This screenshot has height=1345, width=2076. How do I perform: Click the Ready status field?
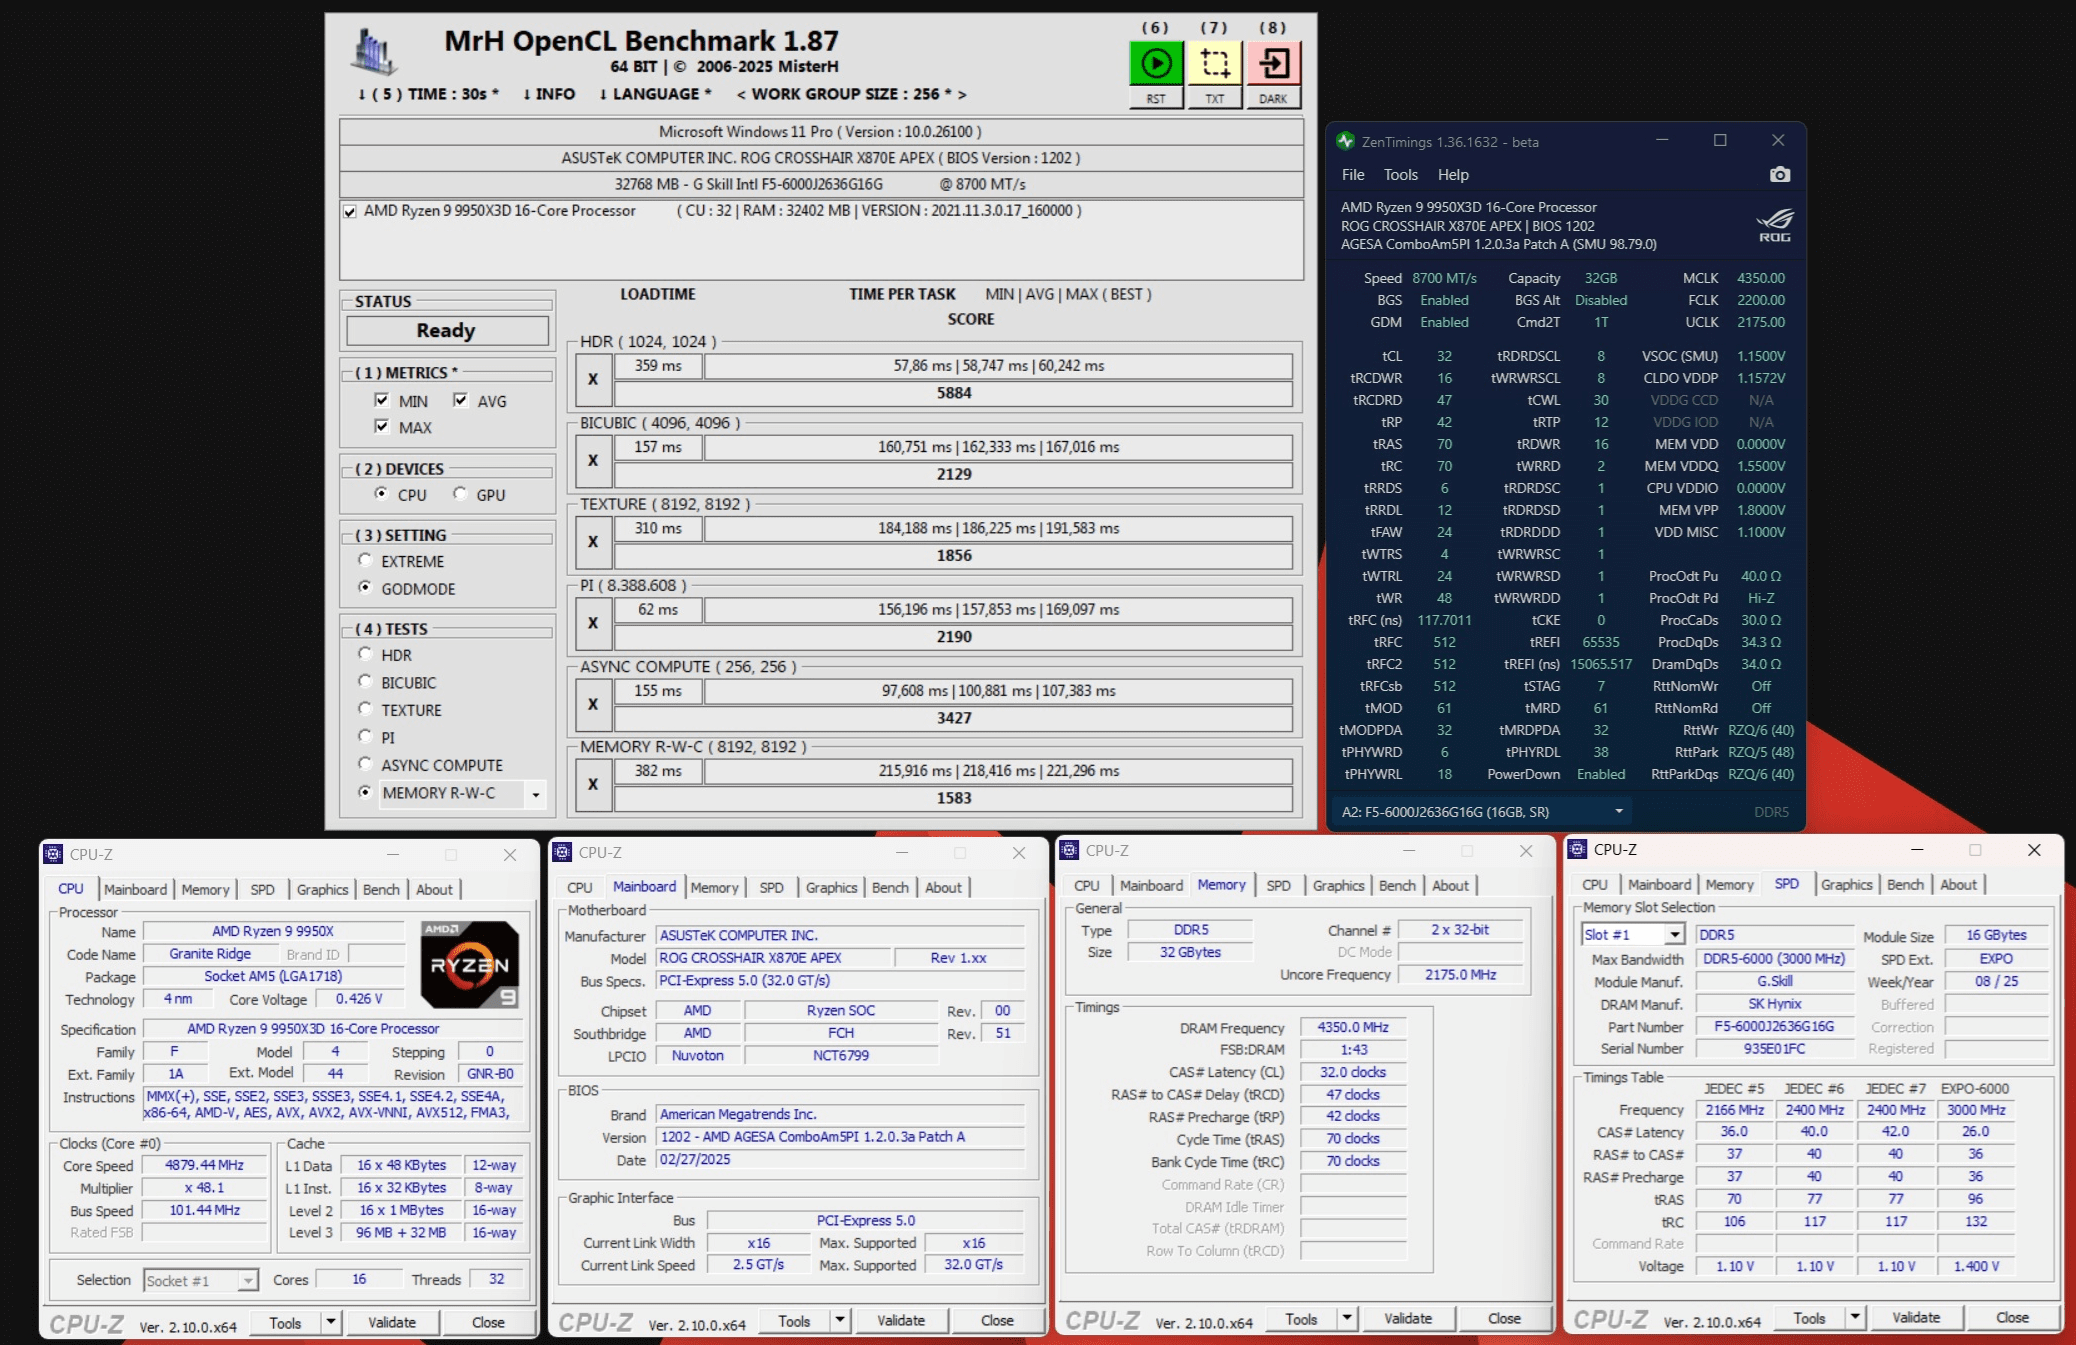(447, 331)
